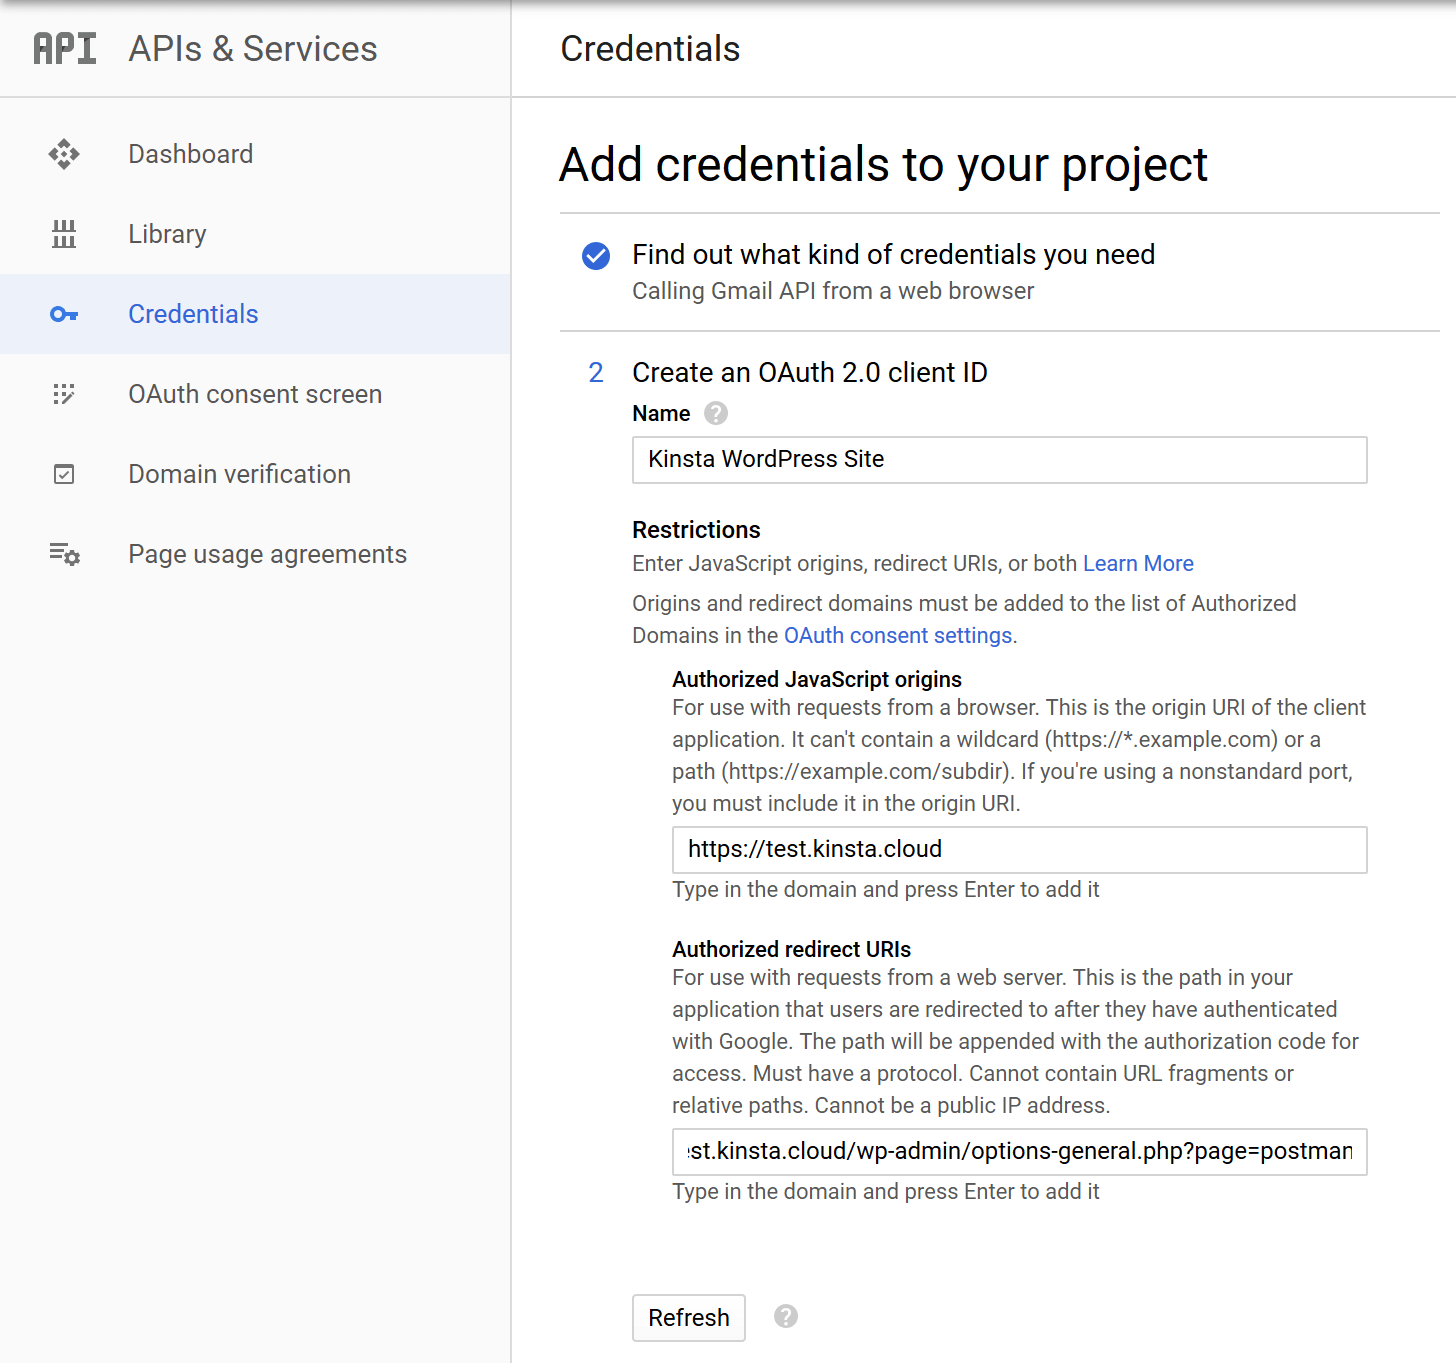
Task: Click the API logo icon
Action: tap(65, 48)
